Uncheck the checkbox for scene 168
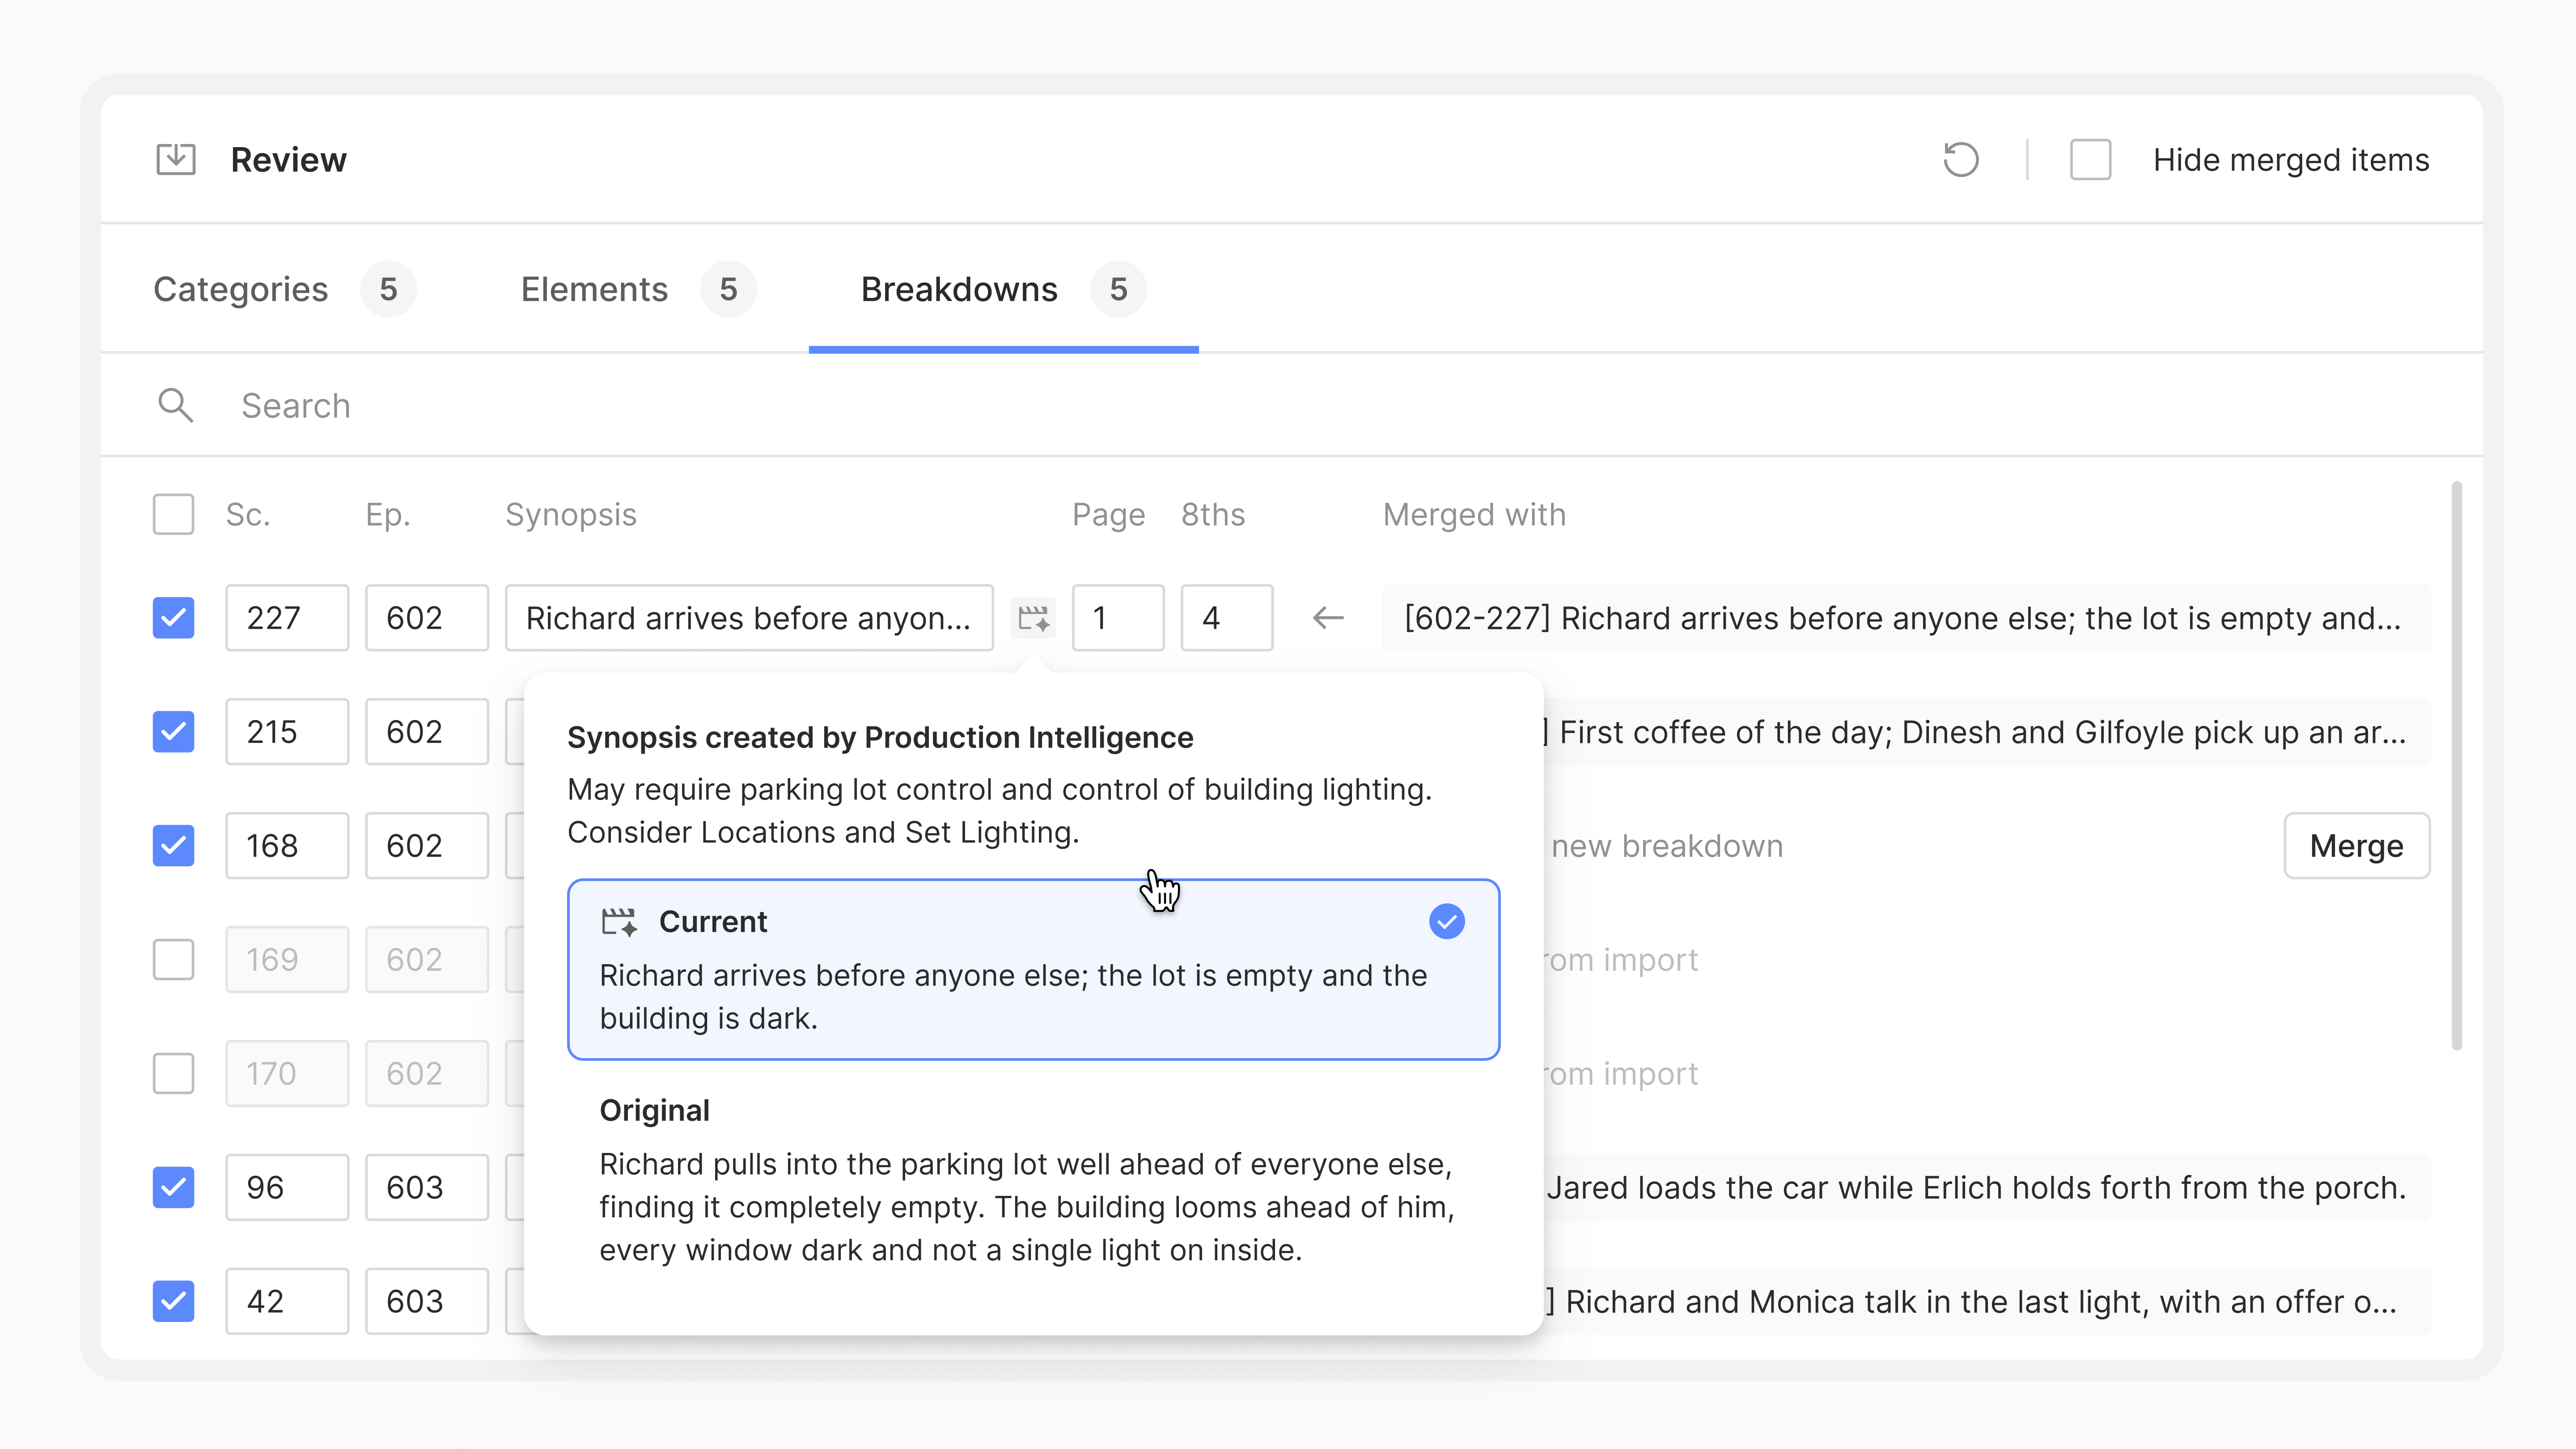The height and width of the screenshot is (1449, 2576). [x=173, y=846]
